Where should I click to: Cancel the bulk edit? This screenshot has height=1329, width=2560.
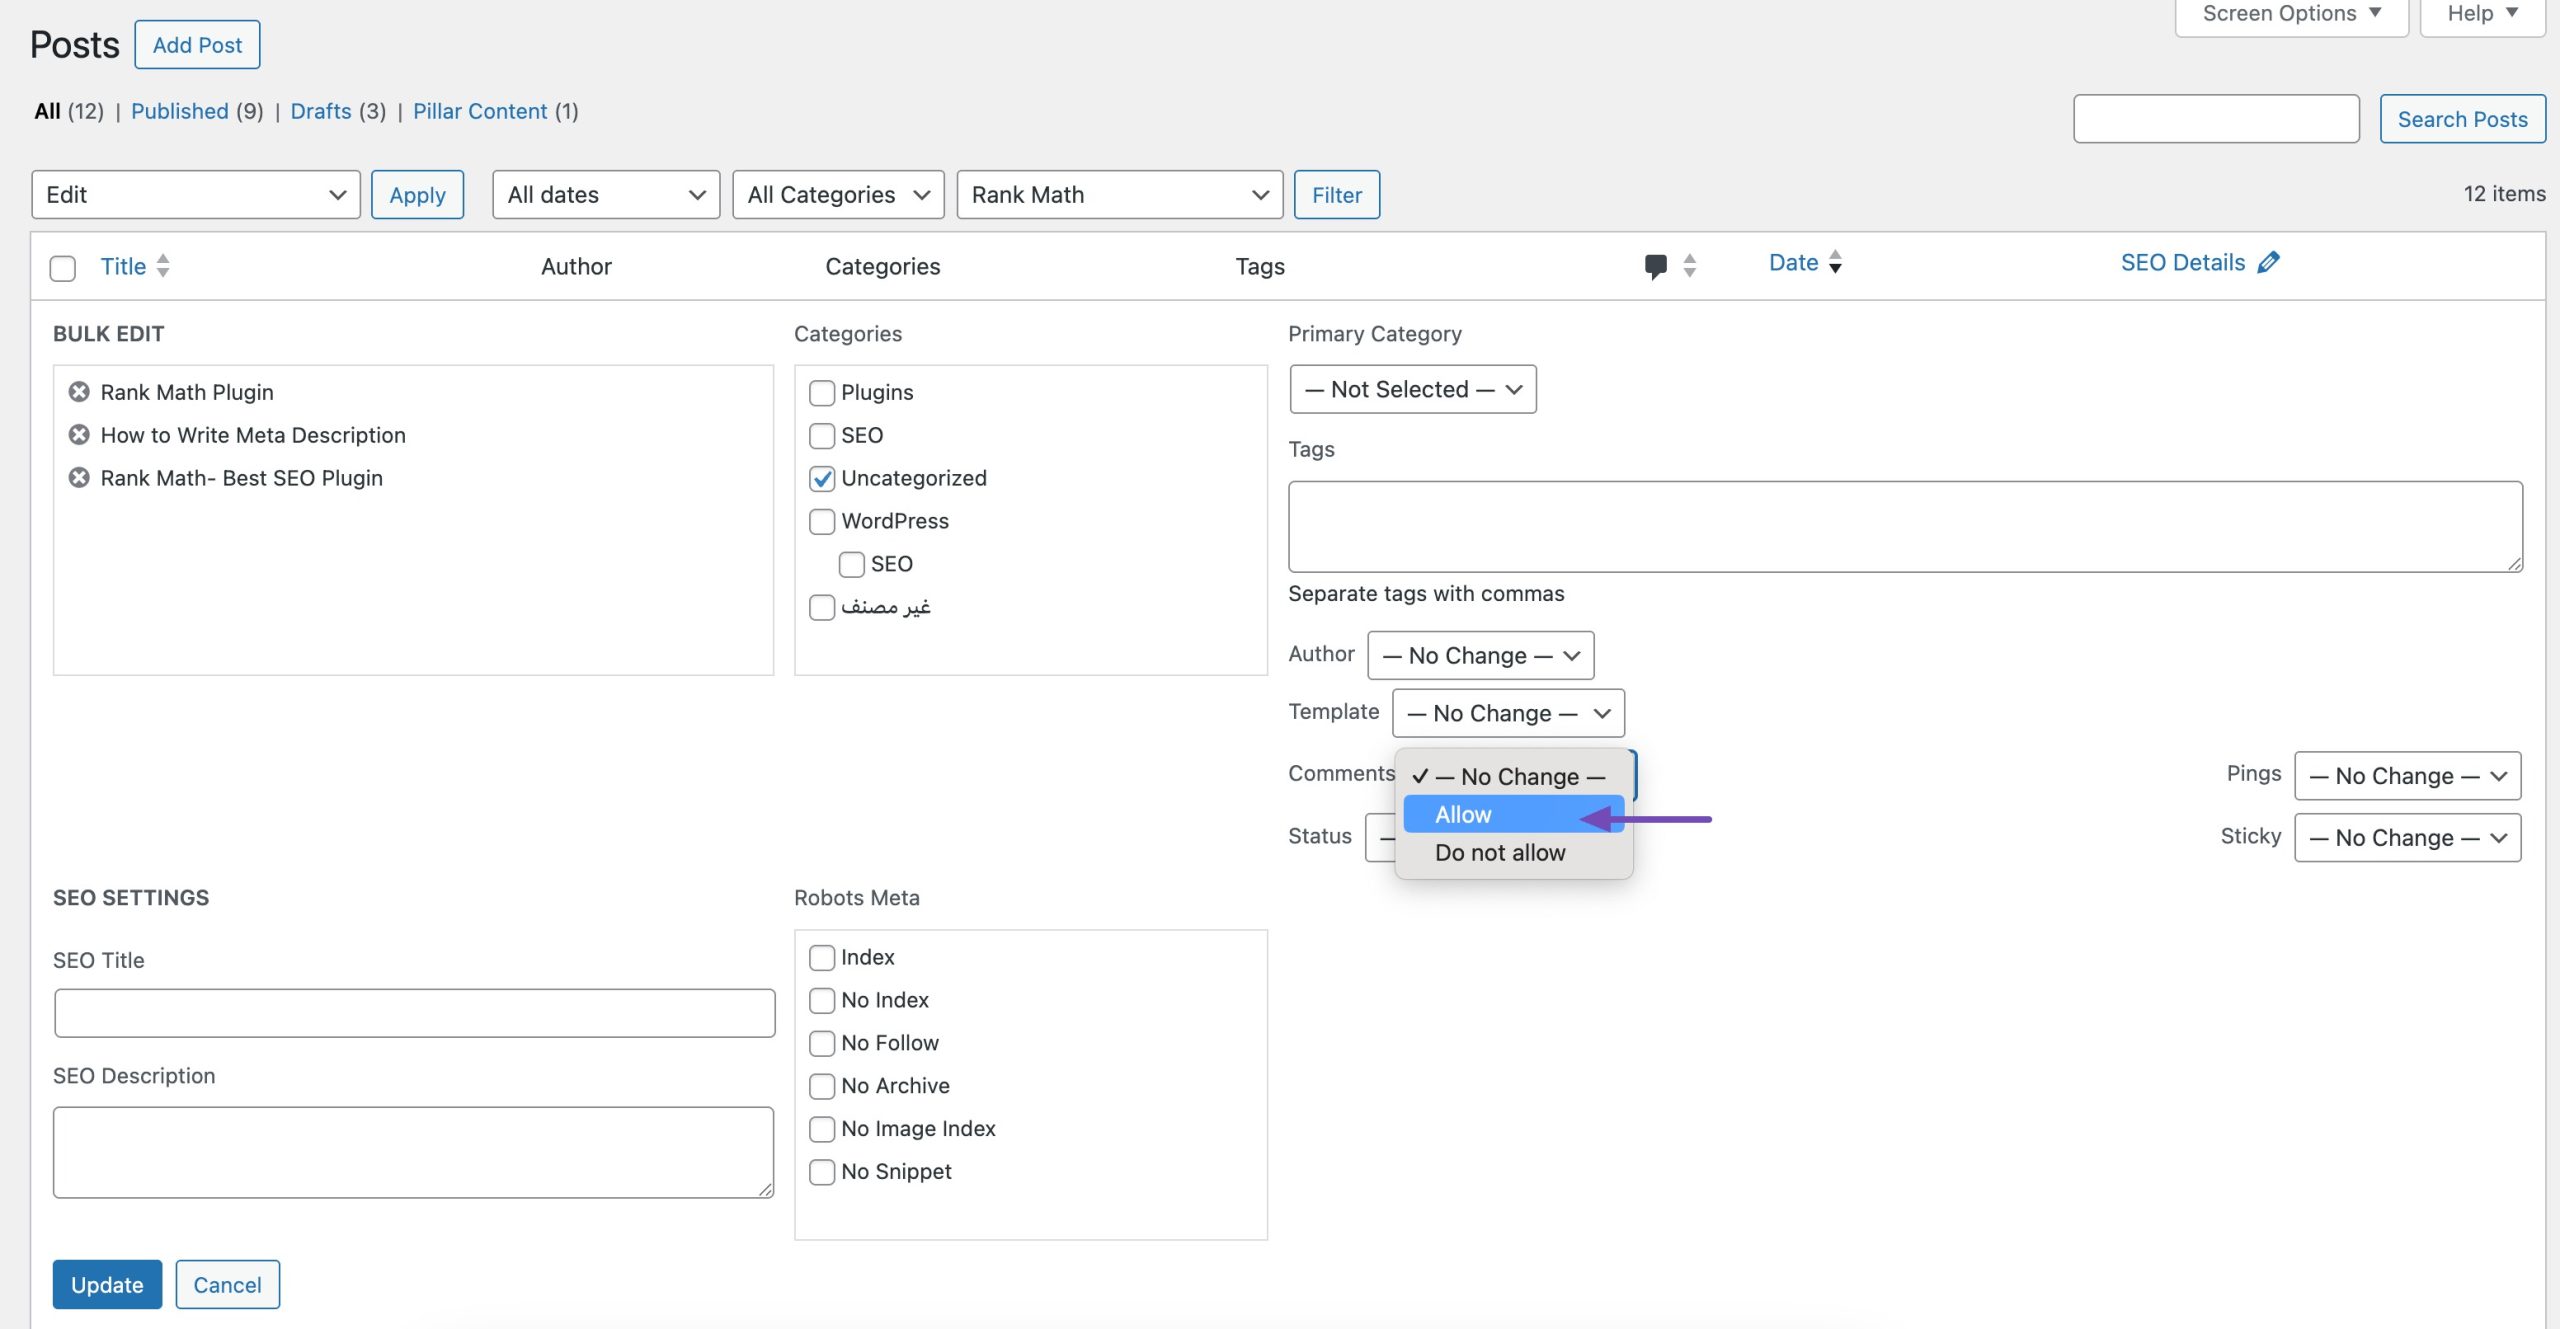click(x=227, y=1285)
